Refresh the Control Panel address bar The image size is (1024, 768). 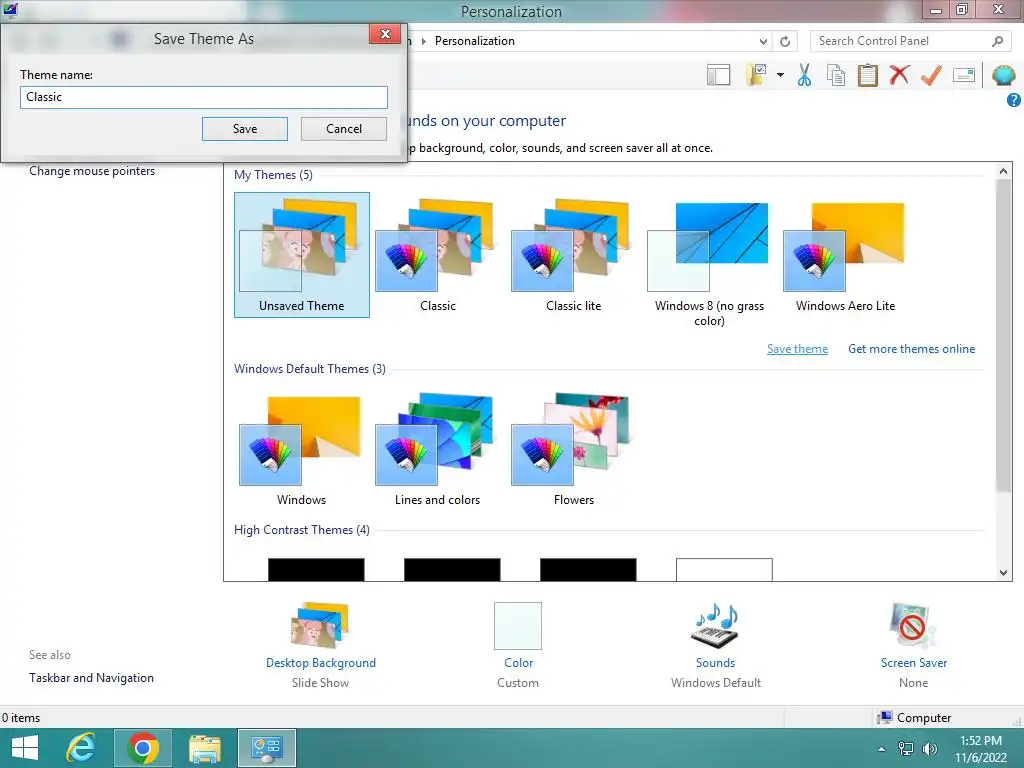point(785,41)
